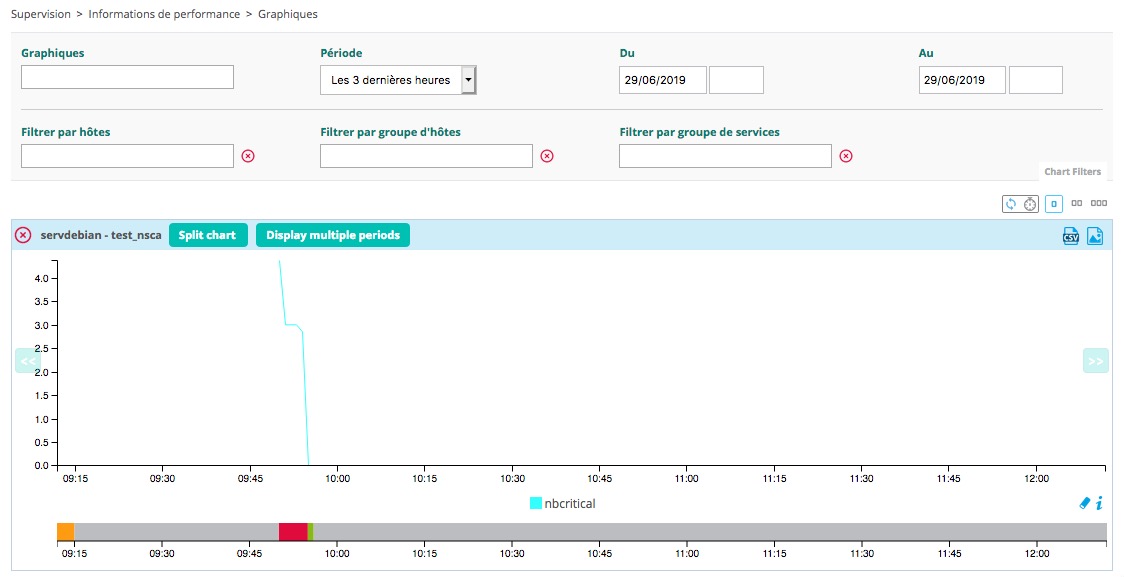The image size is (1124, 577).
Task: Expand the Chart Filters panel tab
Action: click(1072, 172)
